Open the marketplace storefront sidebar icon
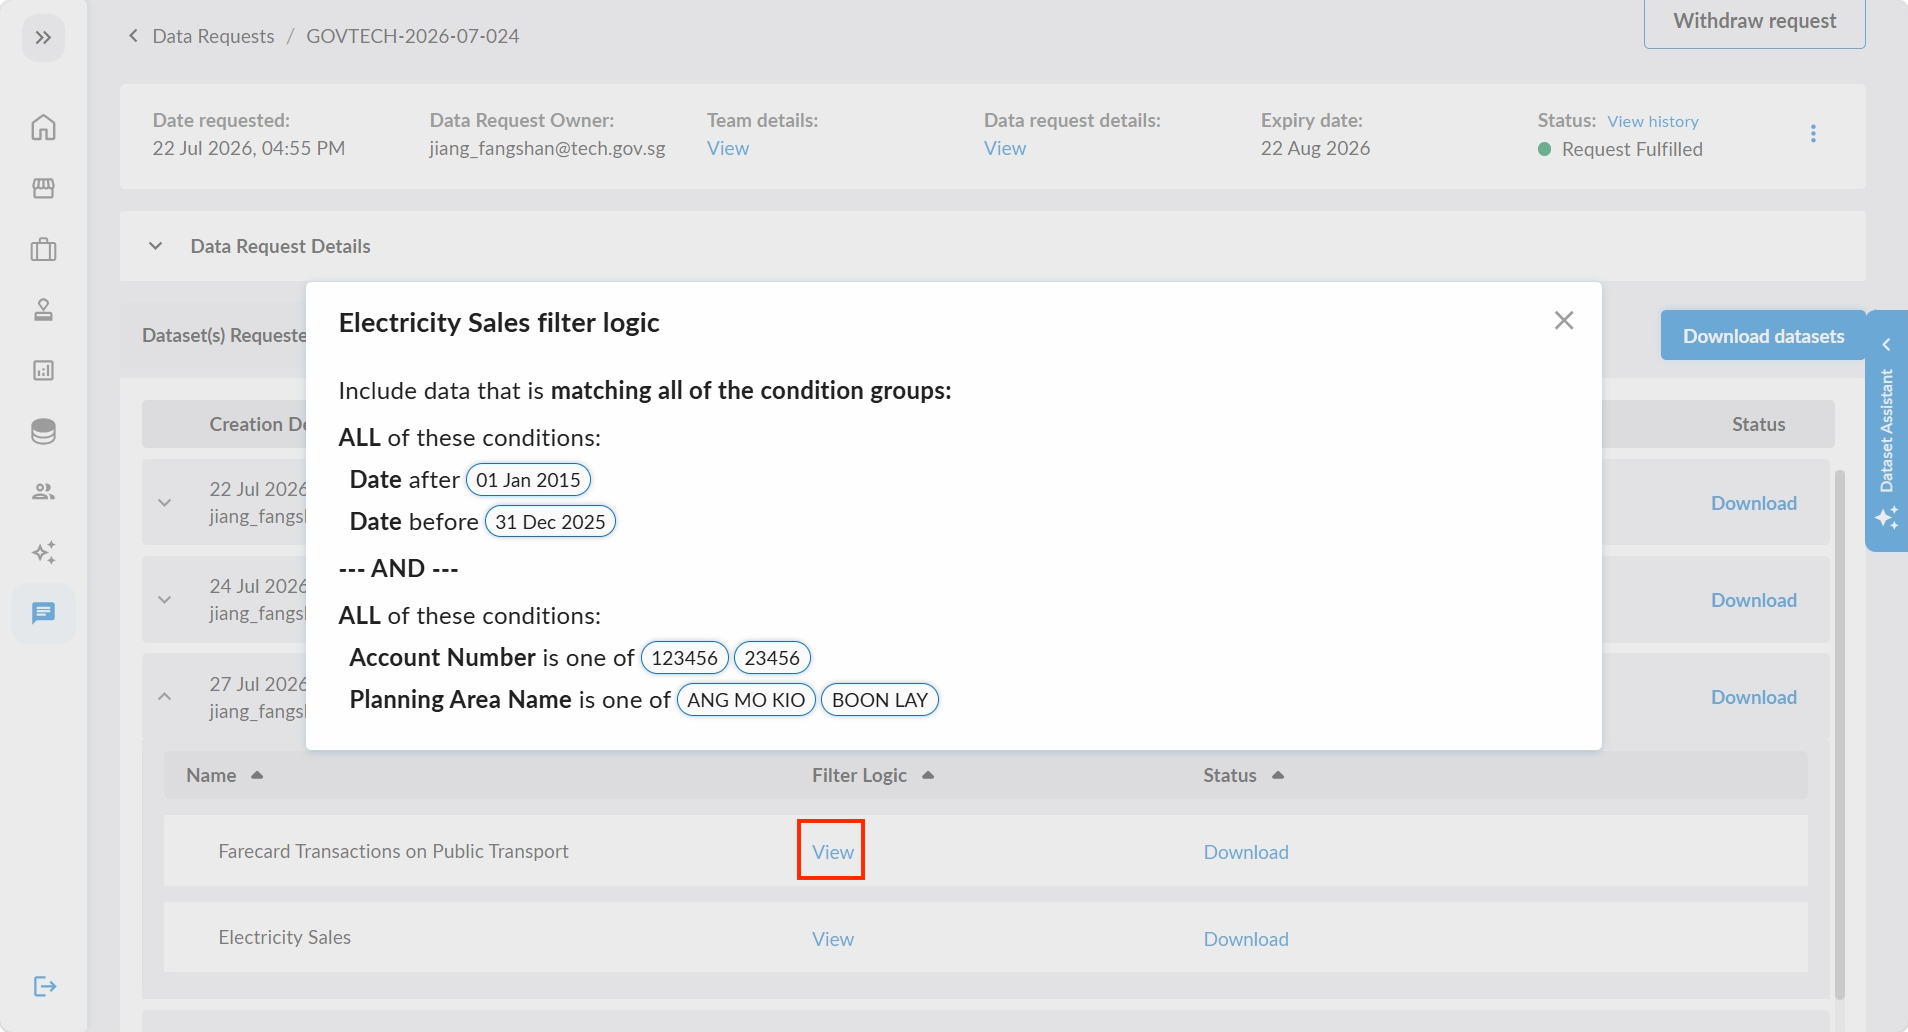Viewport: 1908px width, 1032px height. click(x=43, y=188)
